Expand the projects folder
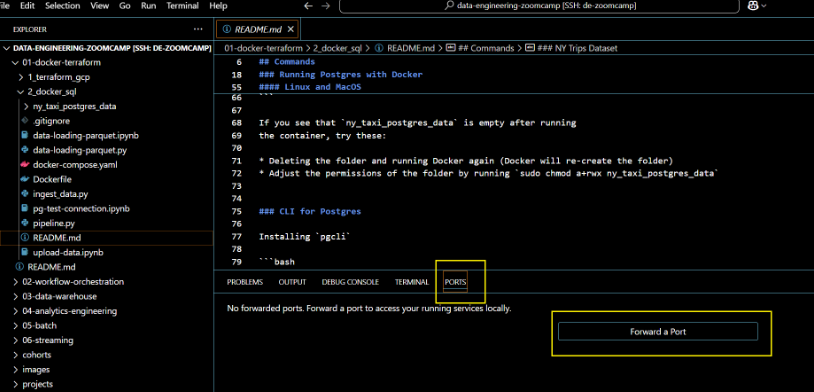Screen dimensions: 814x392 (x=15, y=384)
